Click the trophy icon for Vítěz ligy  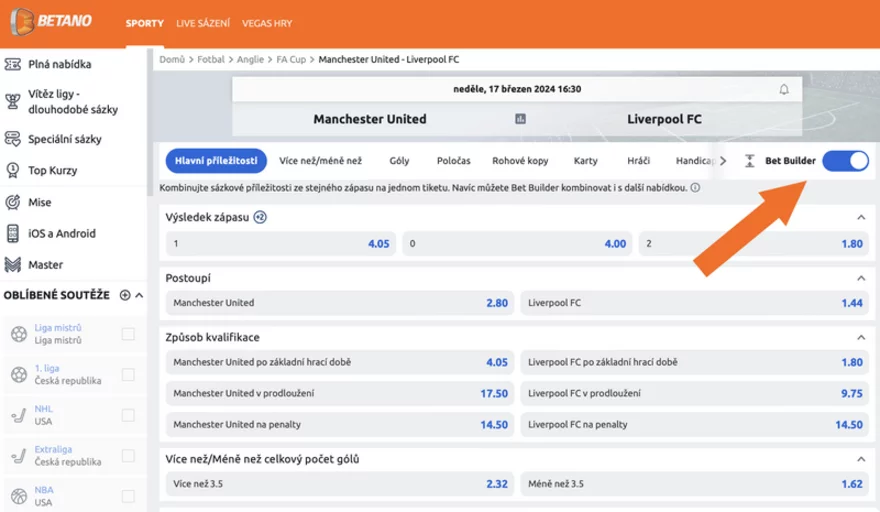[x=13, y=102]
